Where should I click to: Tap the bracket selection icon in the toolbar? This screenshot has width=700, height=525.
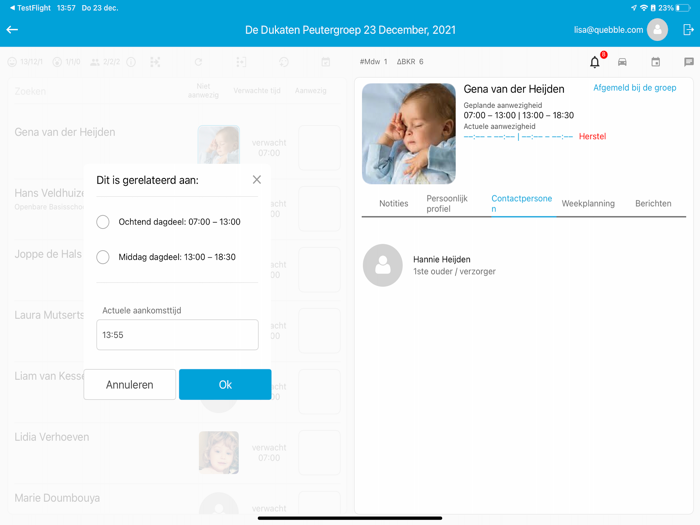pos(241,62)
